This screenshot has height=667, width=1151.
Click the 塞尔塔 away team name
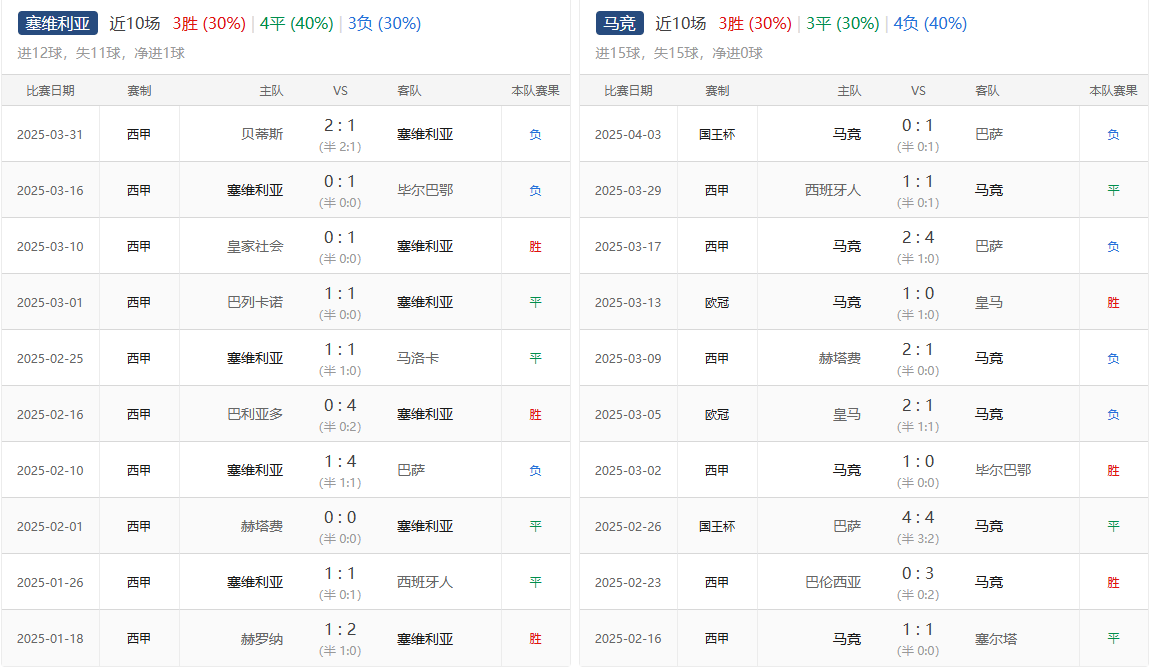click(x=995, y=638)
